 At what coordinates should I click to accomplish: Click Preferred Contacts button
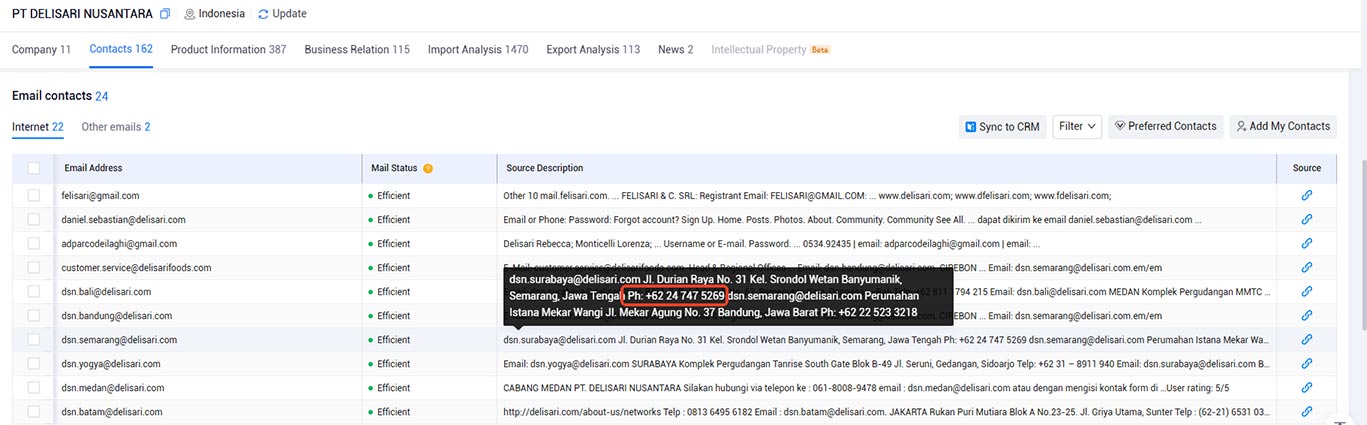(1165, 126)
